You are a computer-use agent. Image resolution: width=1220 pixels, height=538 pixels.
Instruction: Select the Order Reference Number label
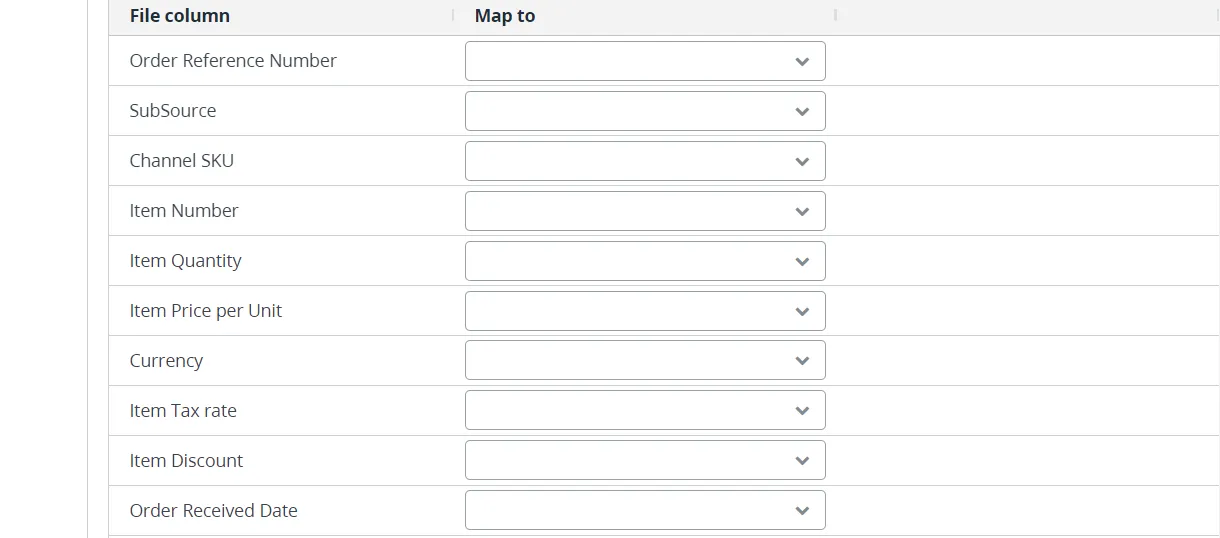coord(233,61)
